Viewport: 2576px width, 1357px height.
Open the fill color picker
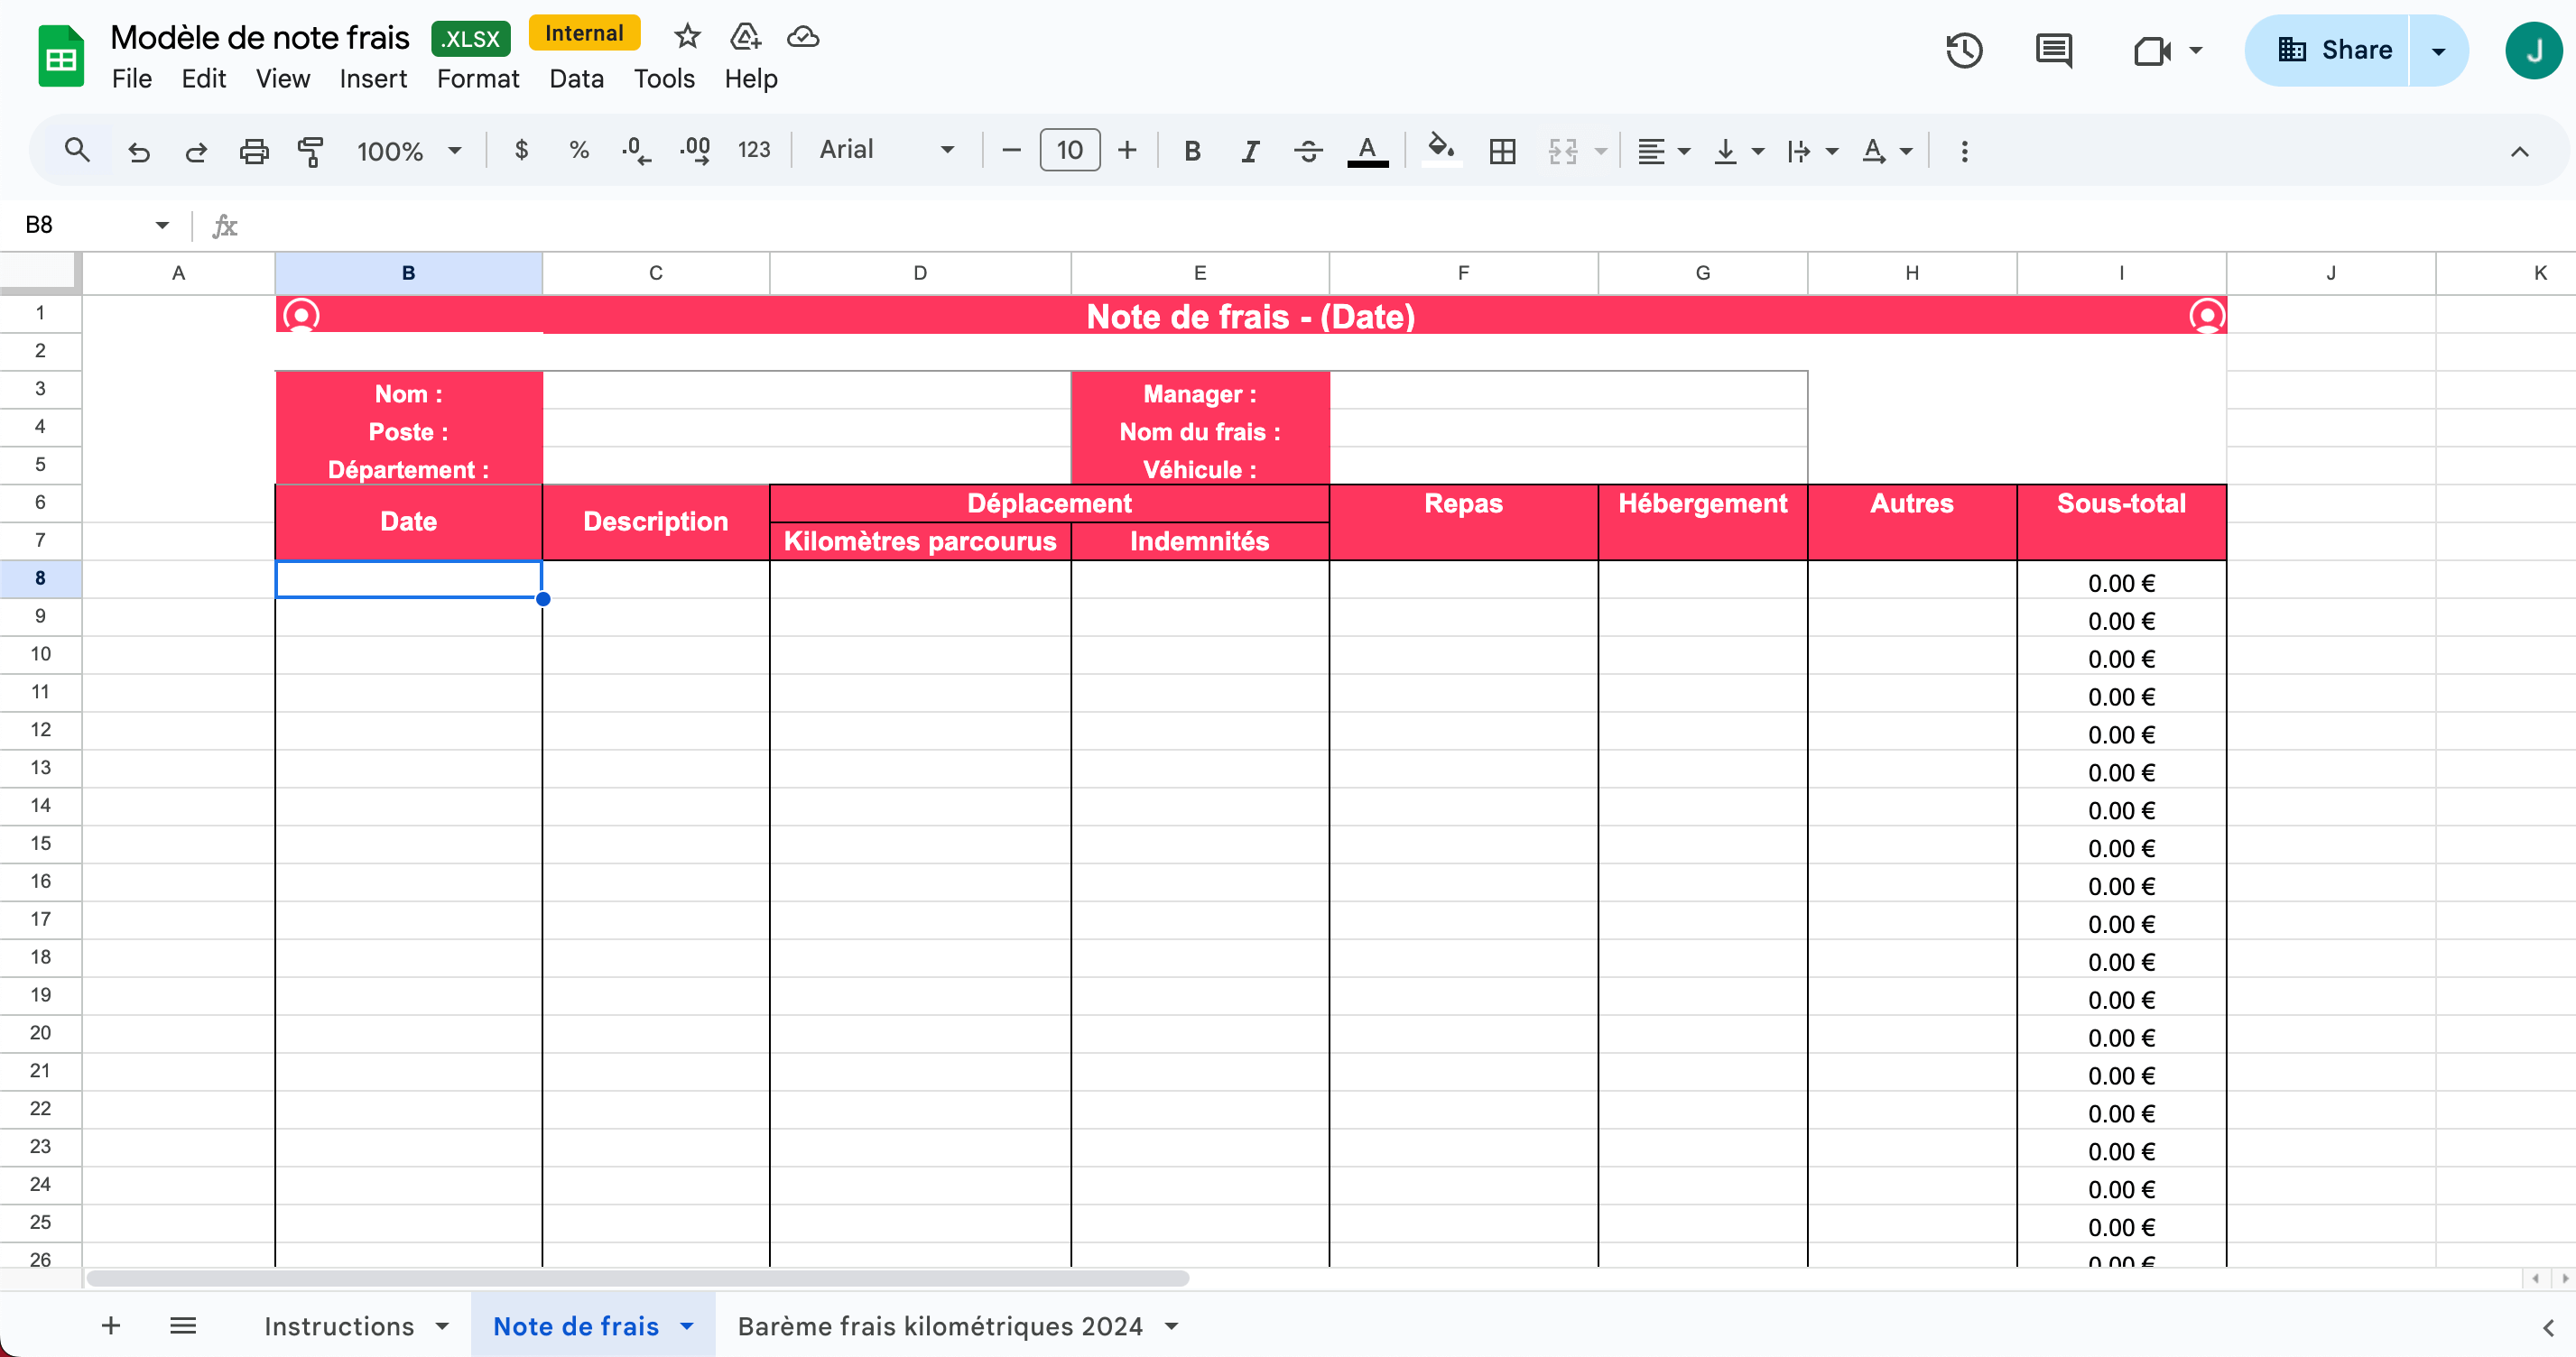click(x=1440, y=151)
